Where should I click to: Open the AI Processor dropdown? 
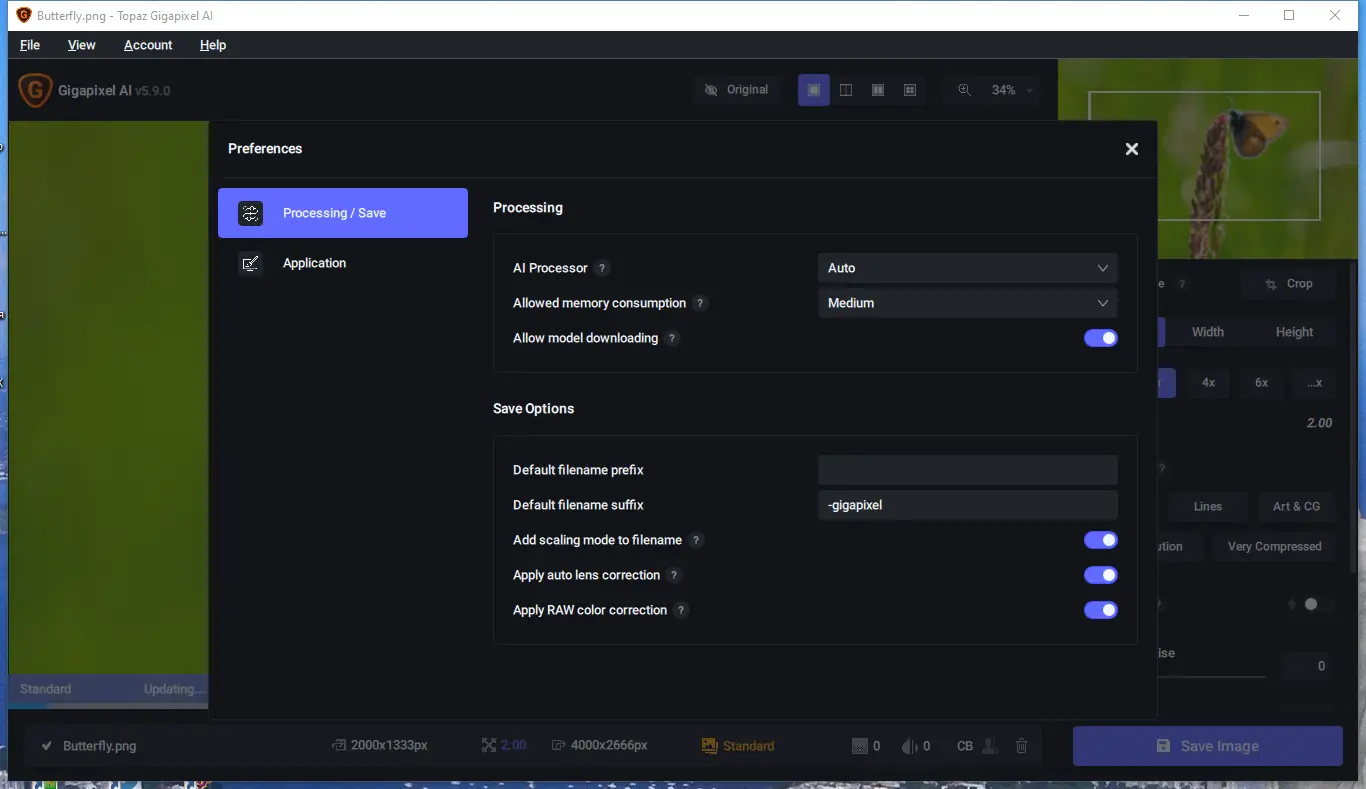click(x=968, y=268)
